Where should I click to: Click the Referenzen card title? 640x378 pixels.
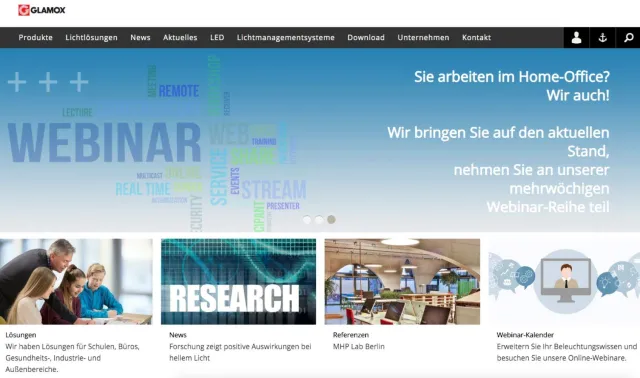click(x=351, y=335)
